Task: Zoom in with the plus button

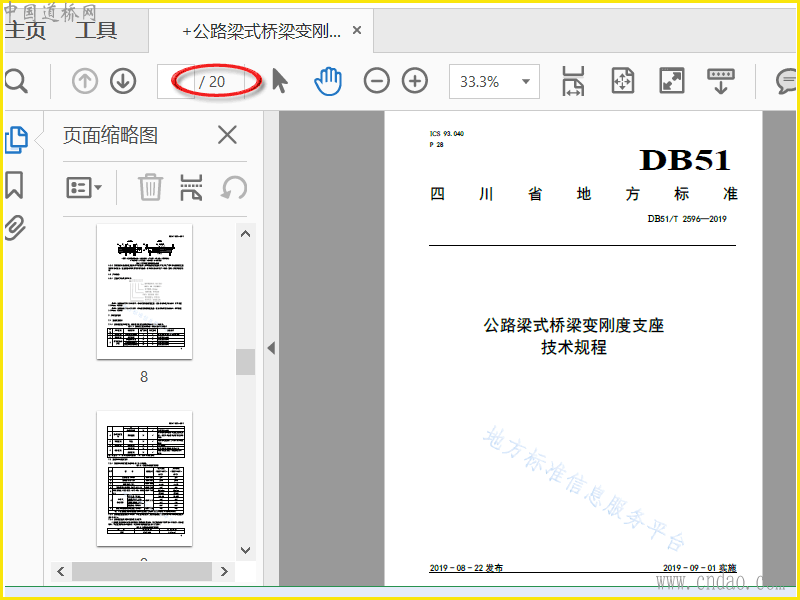Action: tap(415, 81)
